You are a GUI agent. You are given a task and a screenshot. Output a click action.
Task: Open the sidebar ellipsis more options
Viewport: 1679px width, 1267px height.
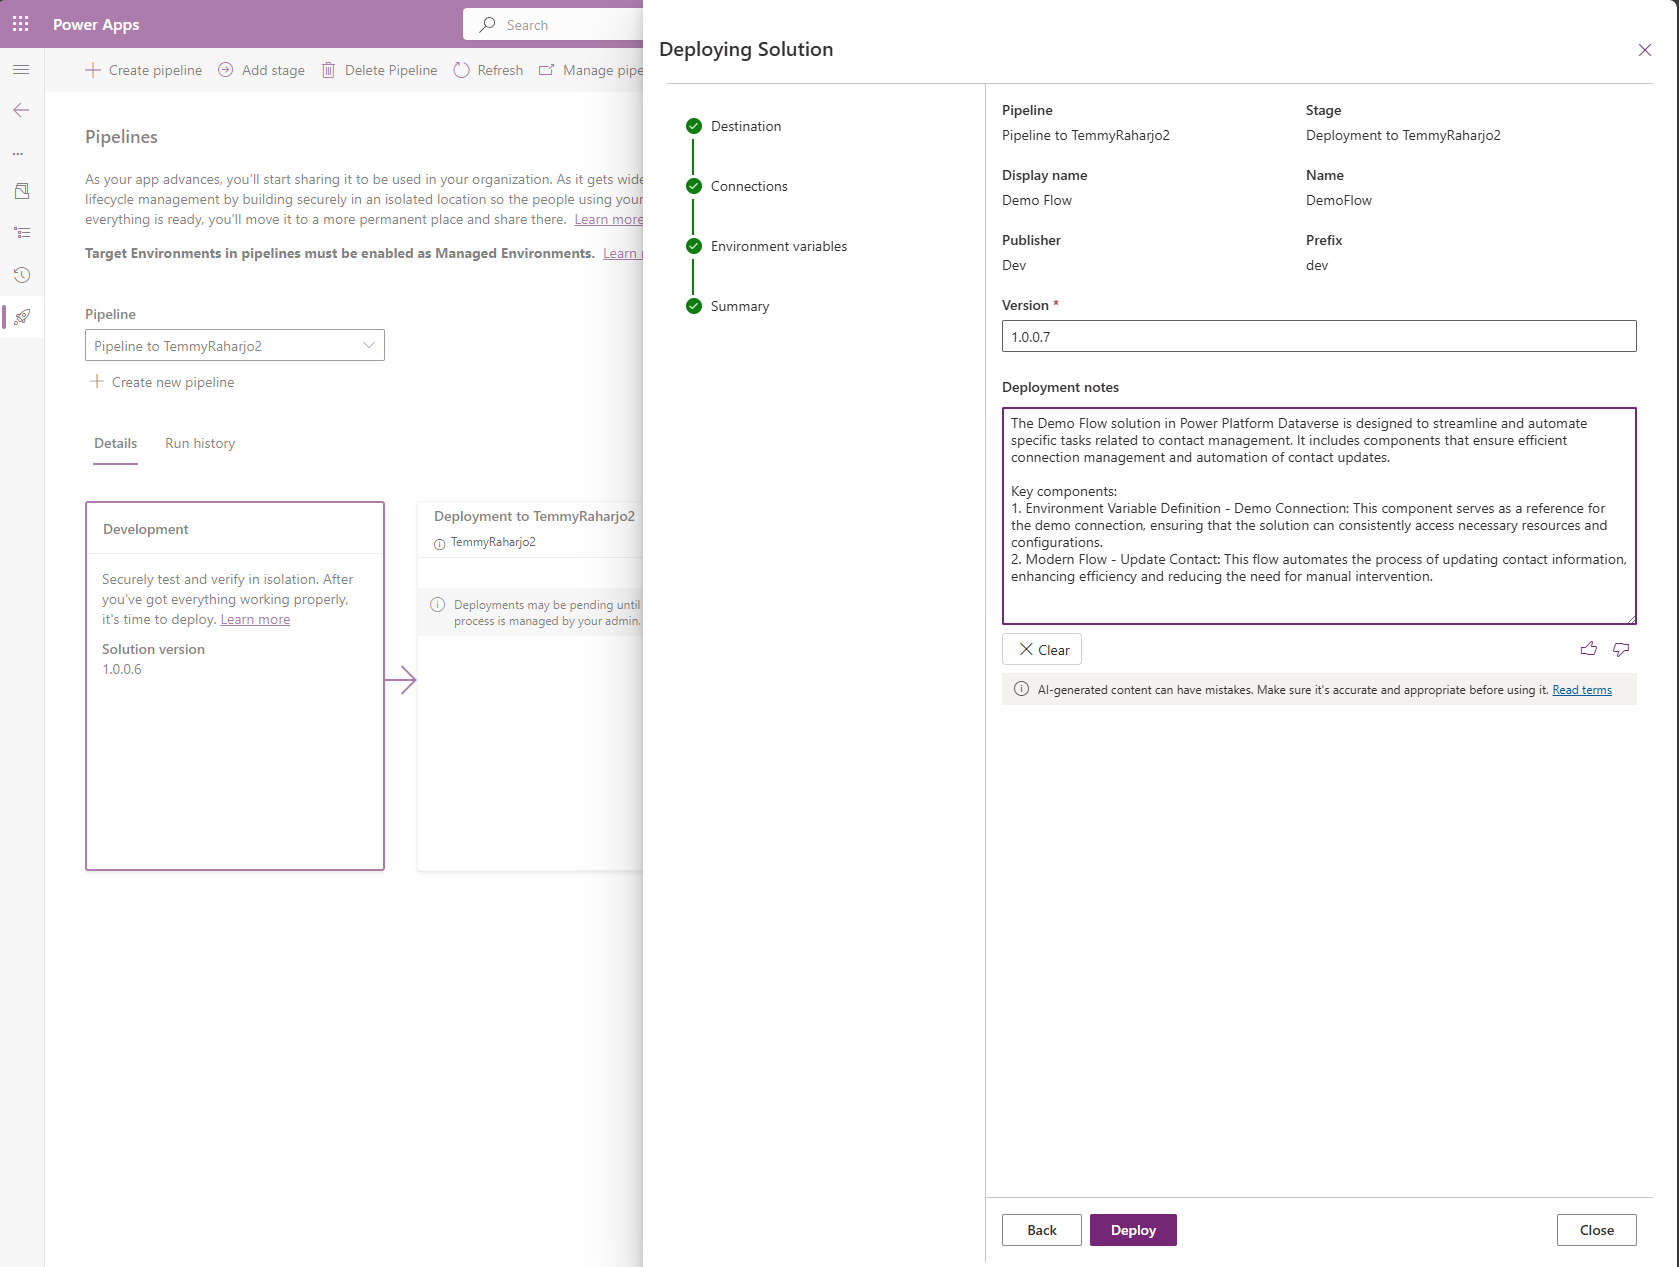(18, 153)
